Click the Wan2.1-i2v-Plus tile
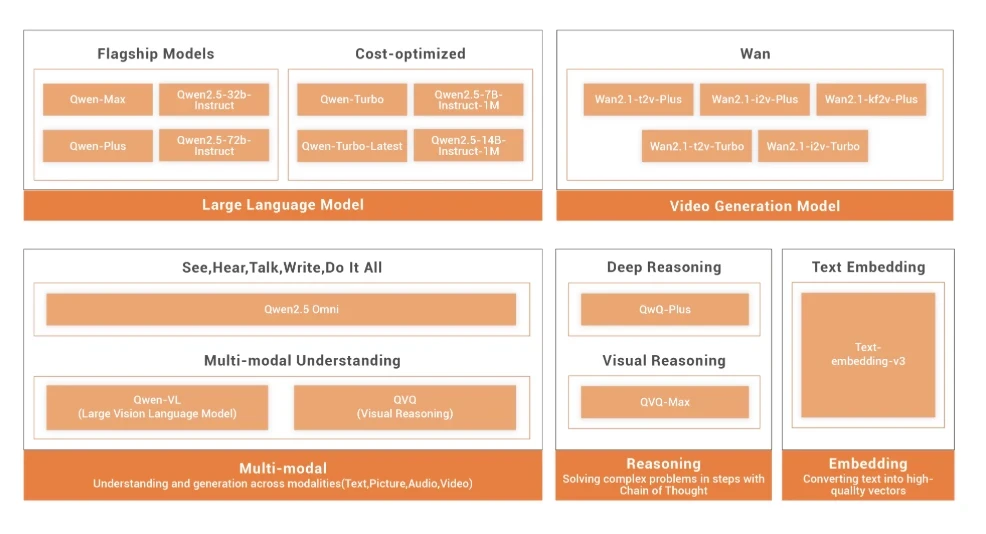This screenshot has height=534, width=986. [x=755, y=99]
